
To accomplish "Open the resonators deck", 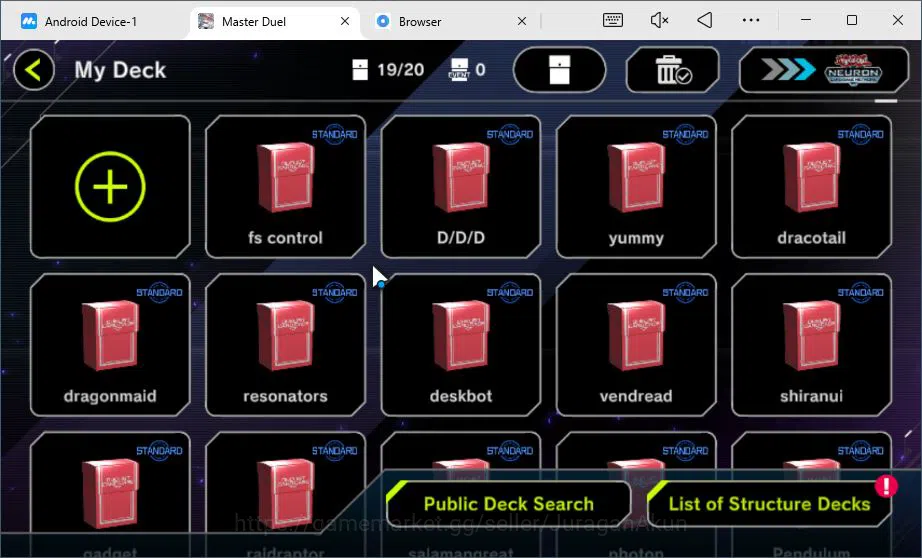I will point(285,345).
